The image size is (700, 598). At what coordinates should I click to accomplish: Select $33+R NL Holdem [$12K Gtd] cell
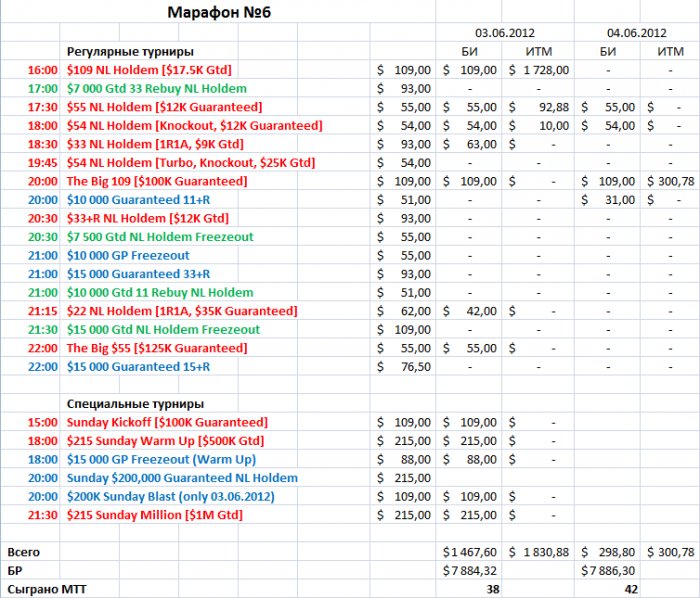(x=148, y=218)
